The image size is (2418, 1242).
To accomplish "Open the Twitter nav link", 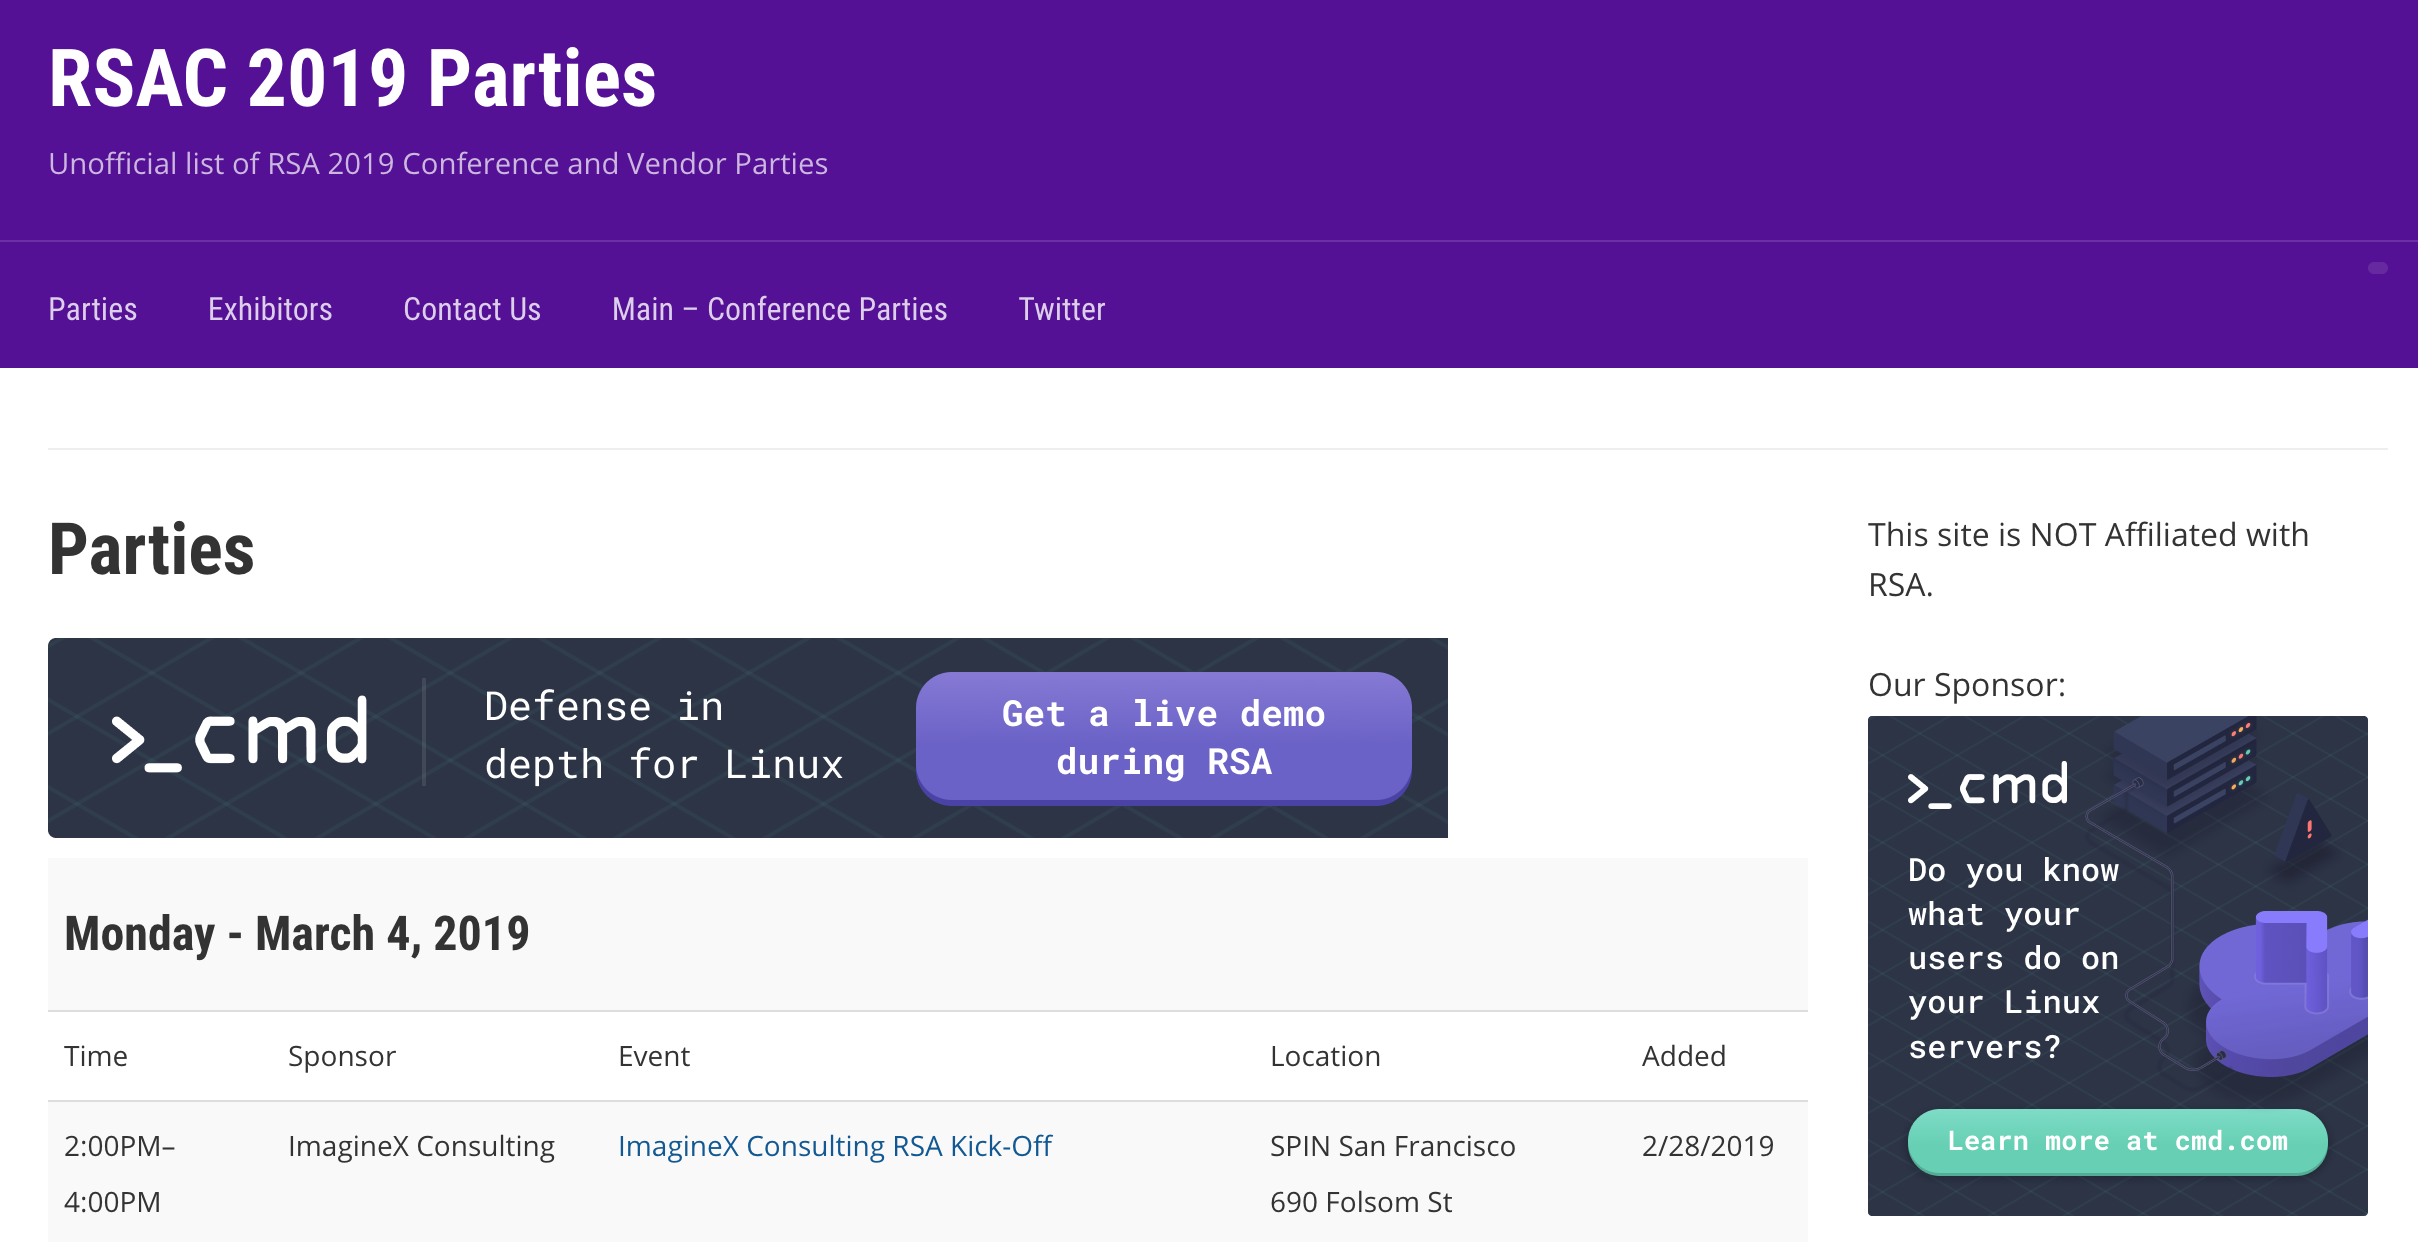I will pyautogui.click(x=1061, y=310).
